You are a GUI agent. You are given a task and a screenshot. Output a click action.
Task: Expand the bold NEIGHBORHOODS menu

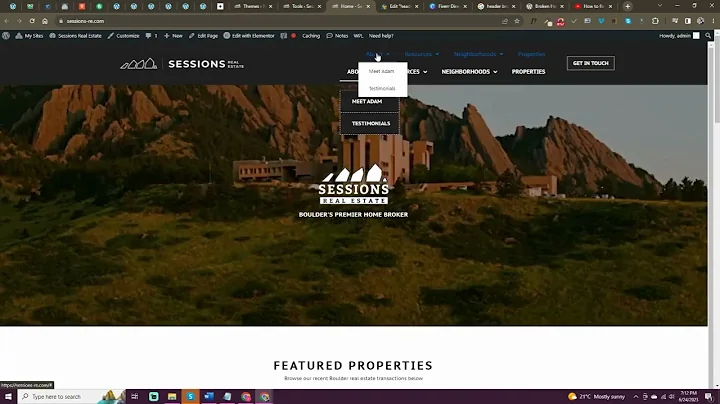[x=469, y=72]
